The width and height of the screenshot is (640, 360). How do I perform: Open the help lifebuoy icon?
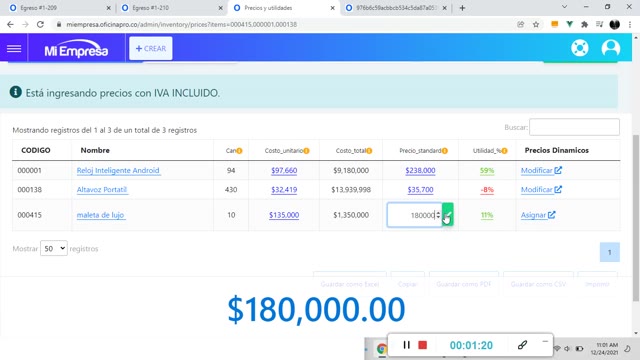[580, 48]
